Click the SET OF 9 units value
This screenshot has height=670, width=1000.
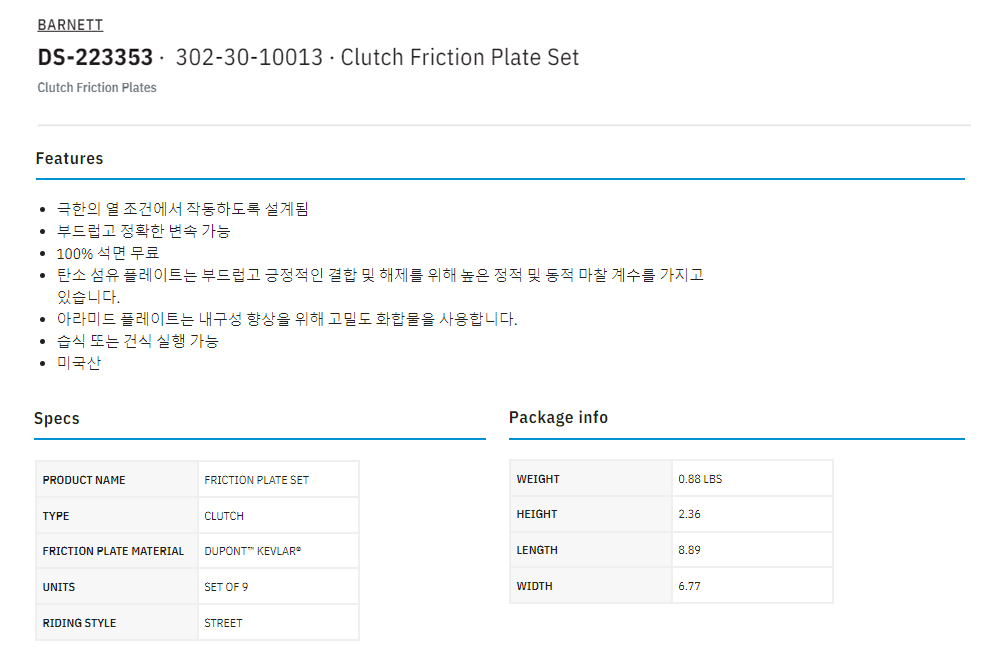pos(226,587)
